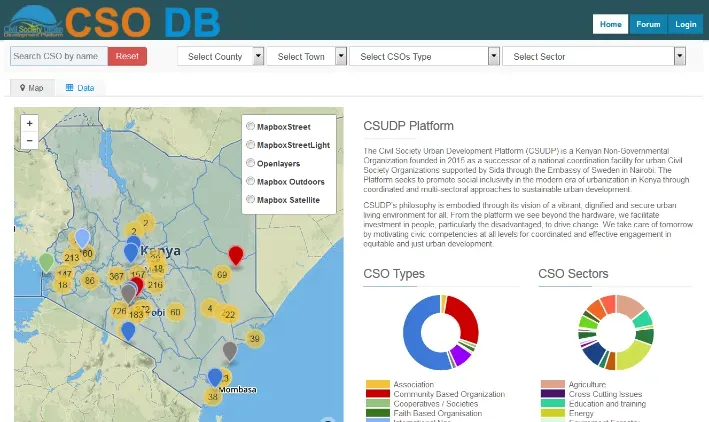Click the CSUDP logo in the header
Viewport: 709px width, 422px height.
(34, 21)
